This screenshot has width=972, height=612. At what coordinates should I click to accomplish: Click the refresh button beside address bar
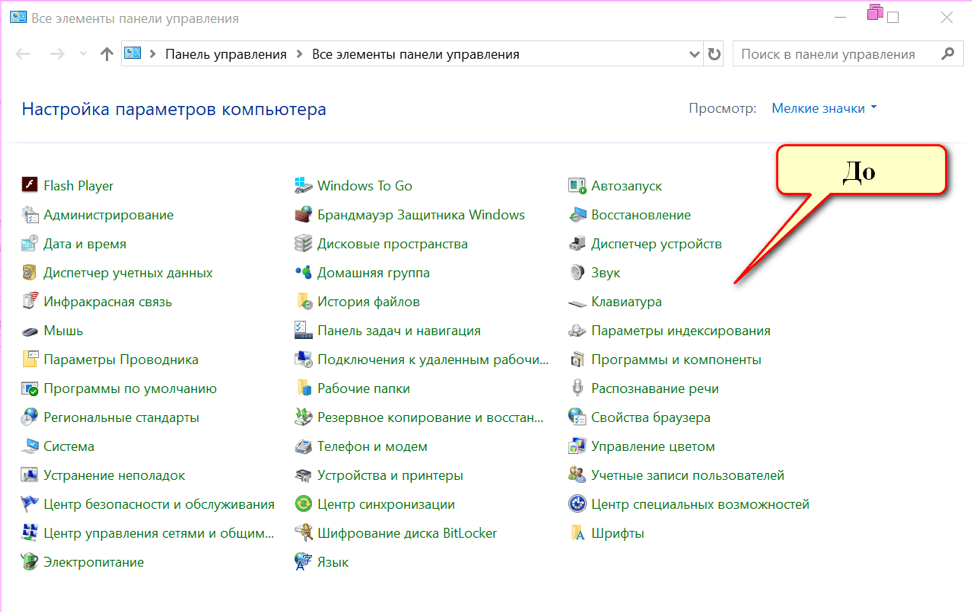tap(714, 54)
